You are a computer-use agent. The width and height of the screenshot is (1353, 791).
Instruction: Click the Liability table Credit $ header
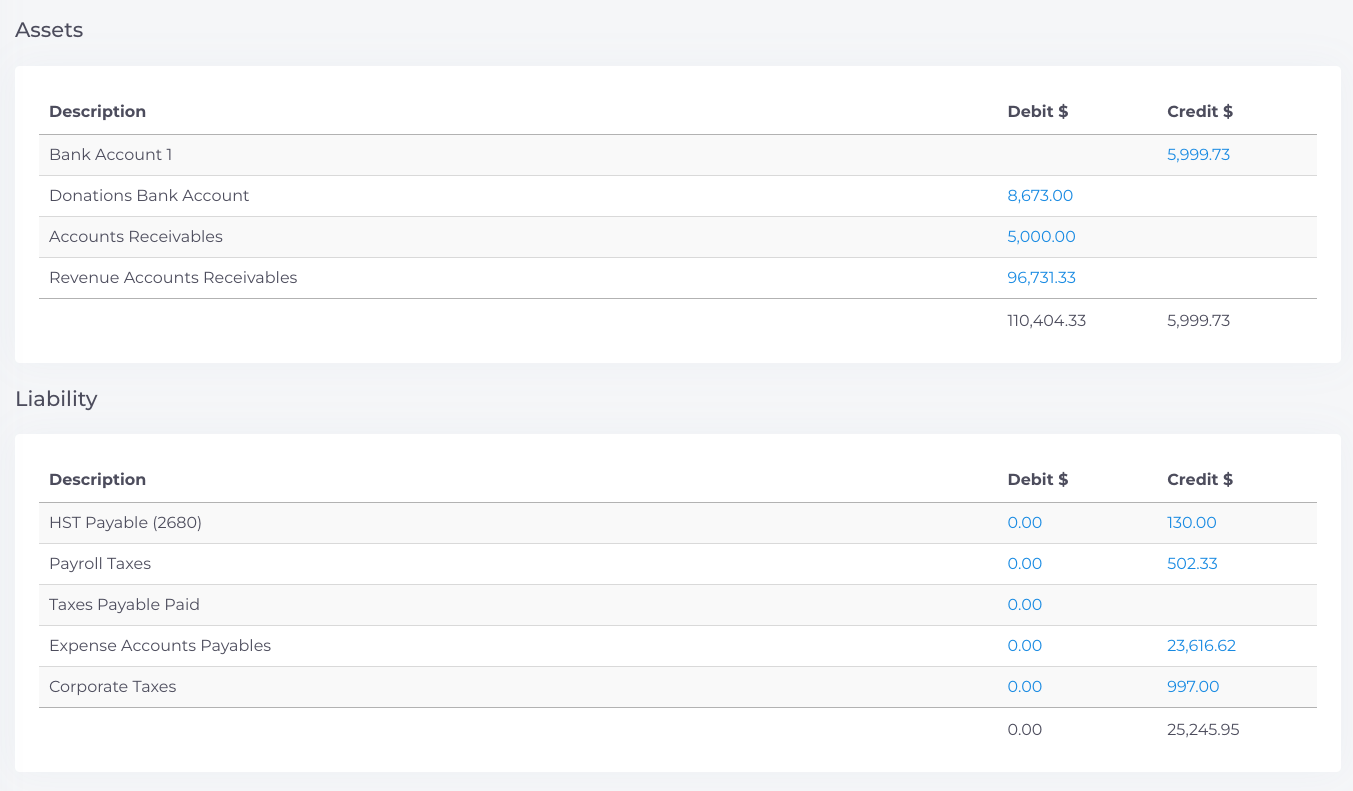pos(1199,480)
